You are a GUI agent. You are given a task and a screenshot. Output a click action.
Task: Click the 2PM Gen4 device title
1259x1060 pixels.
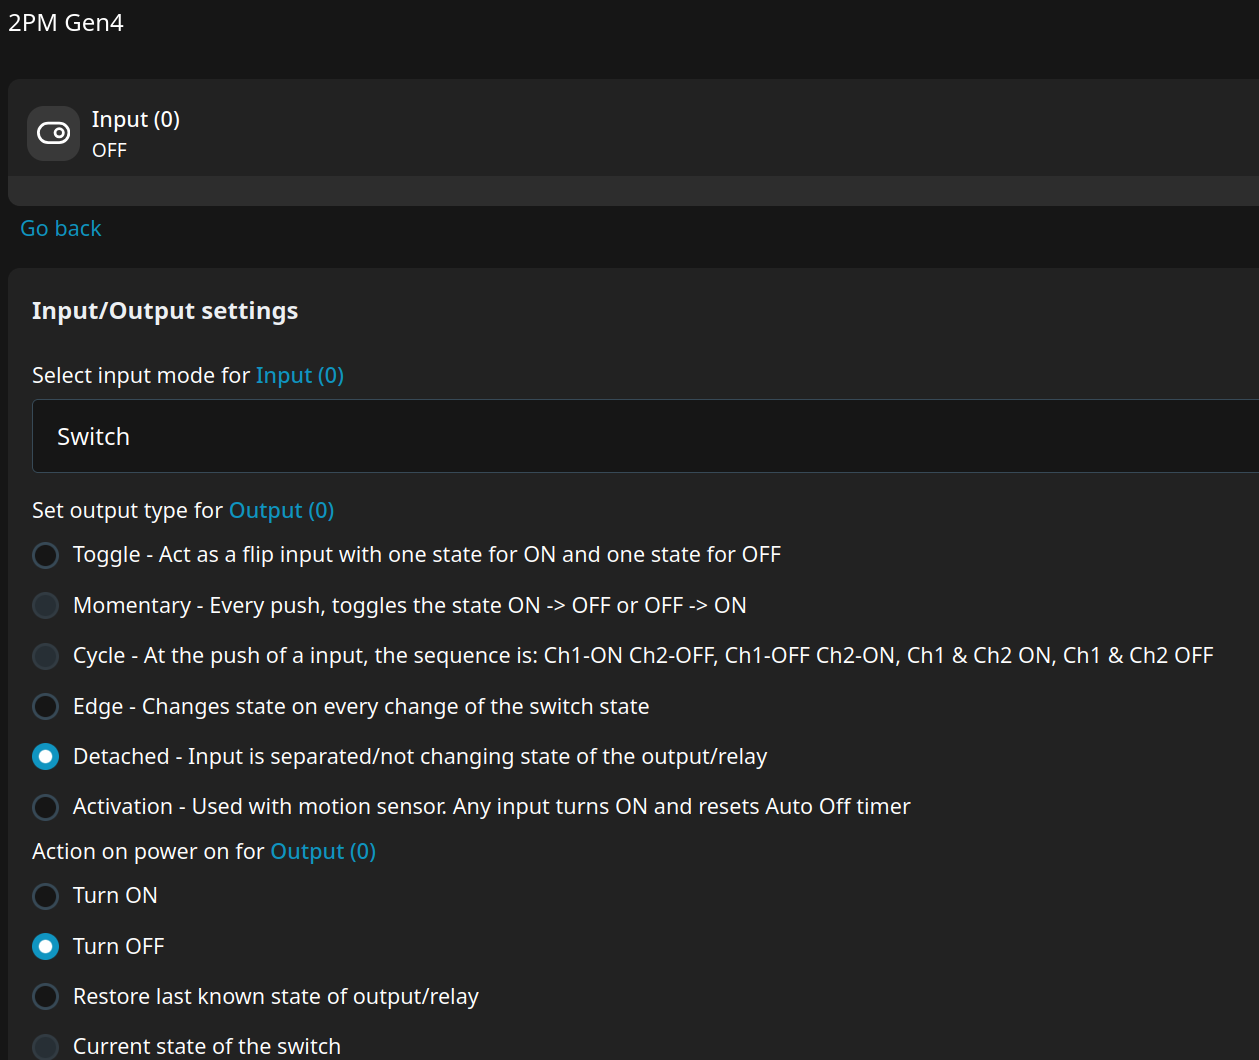point(66,23)
